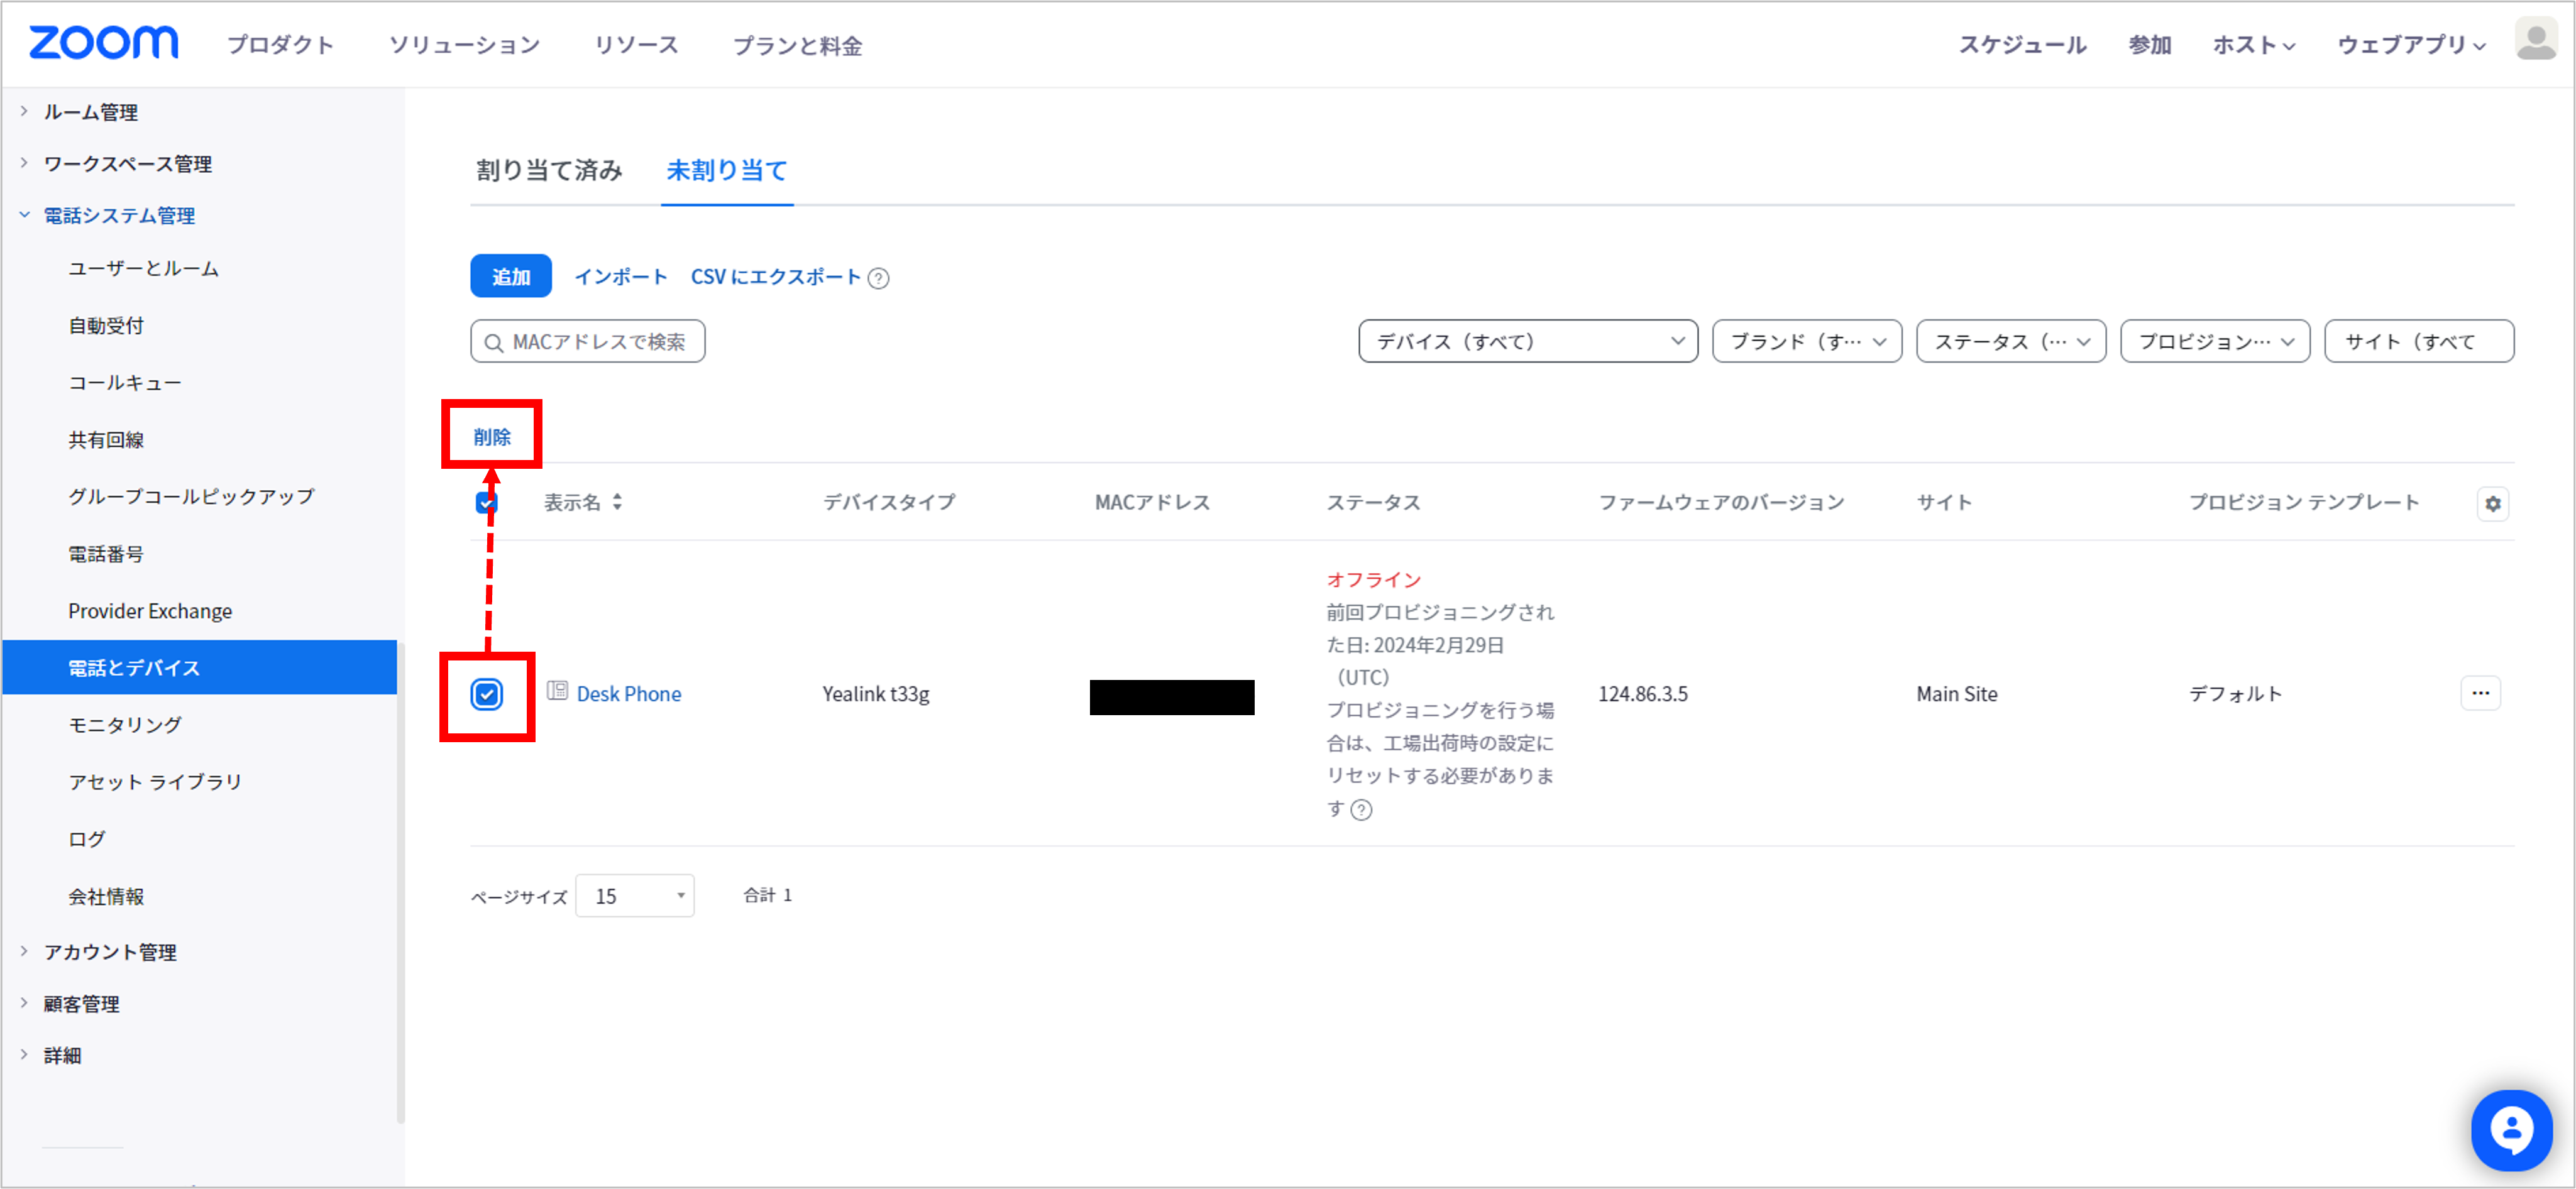Click the オフライン status text
This screenshot has height=1189, width=2576.
coord(1374,580)
